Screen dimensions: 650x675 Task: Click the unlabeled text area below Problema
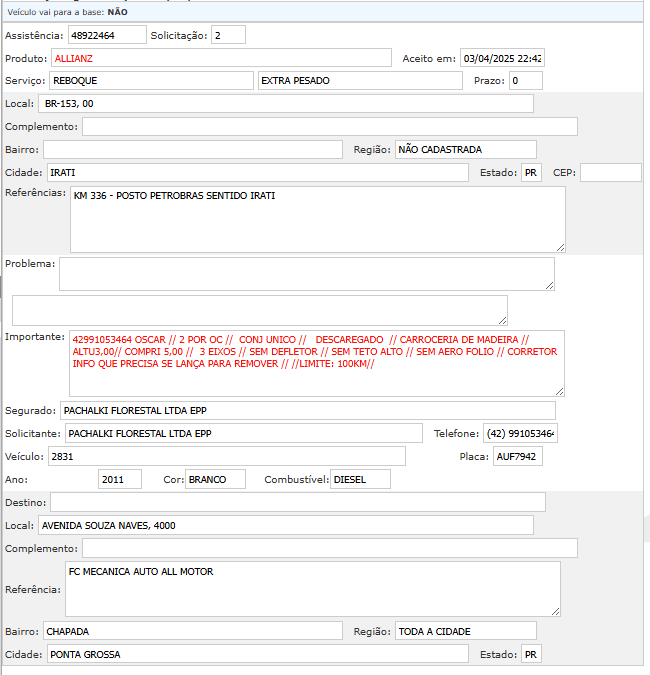coord(260,310)
